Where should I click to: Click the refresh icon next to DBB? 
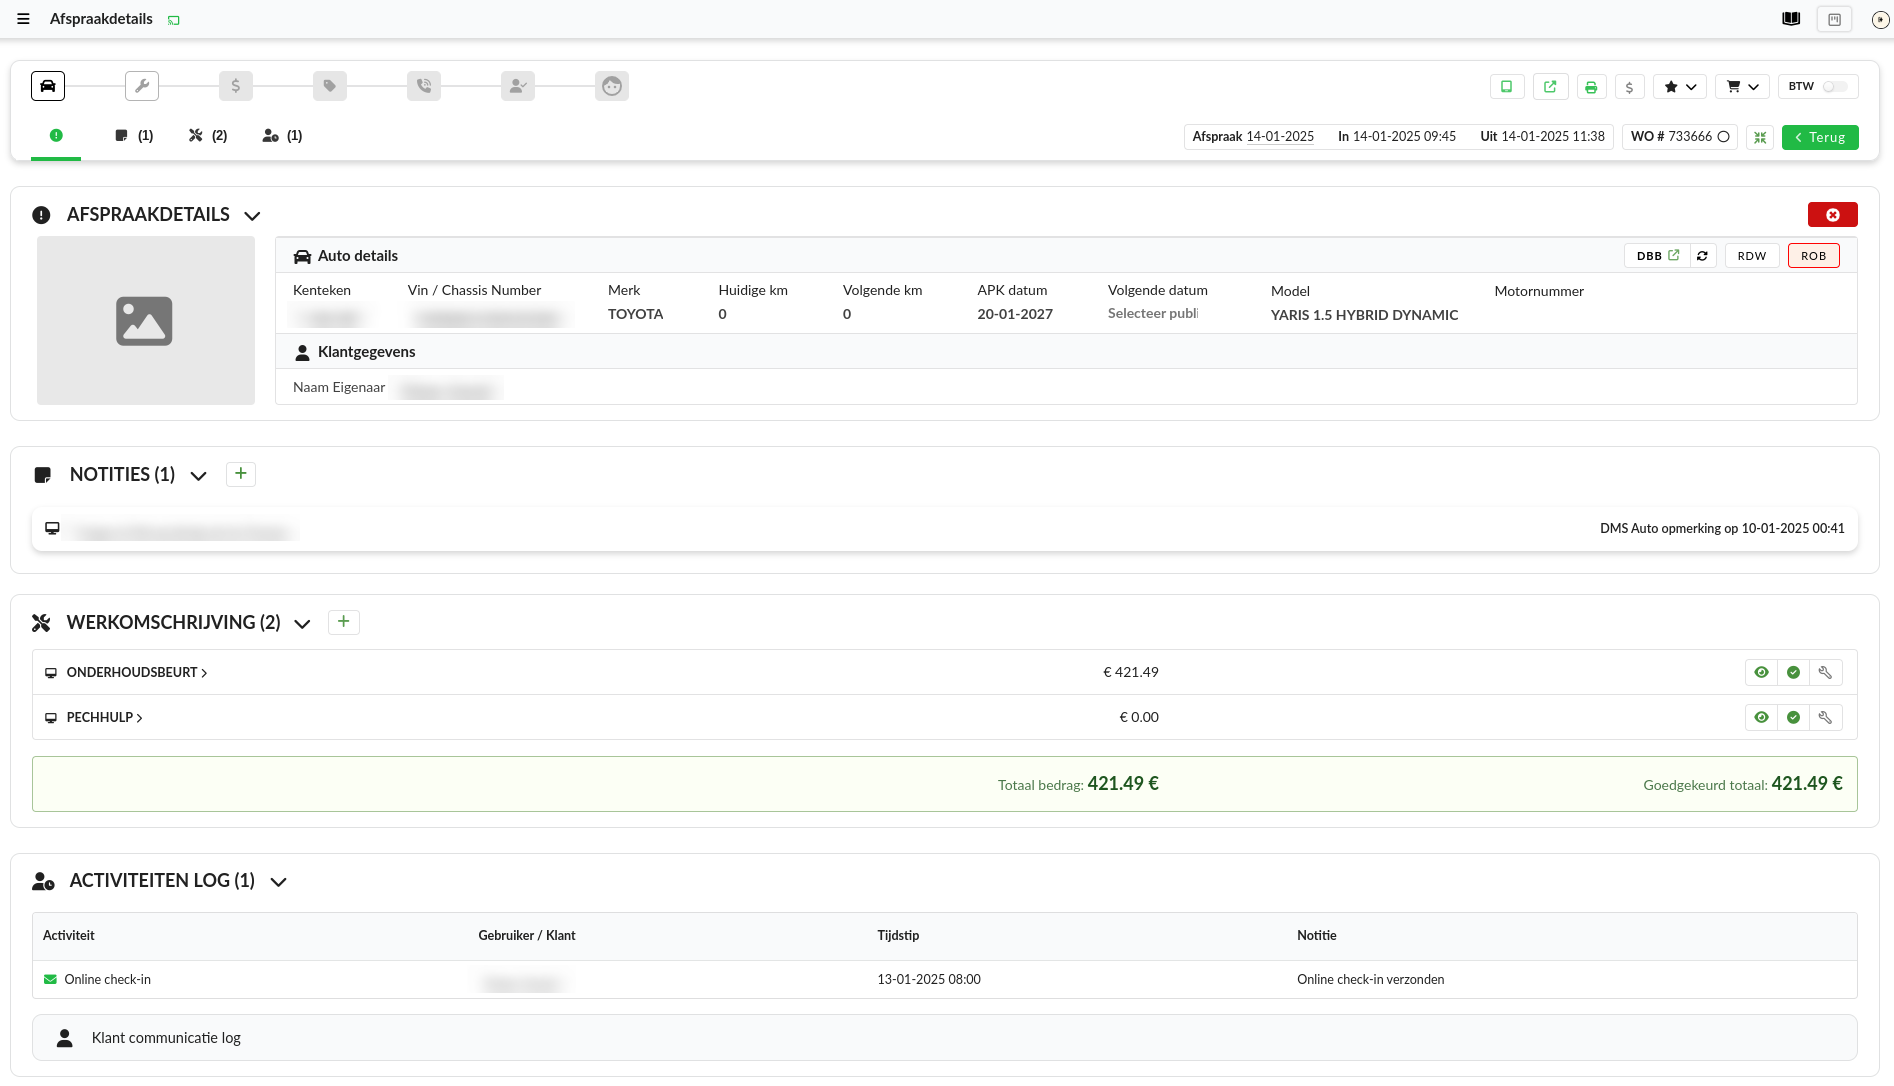coord(1702,256)
